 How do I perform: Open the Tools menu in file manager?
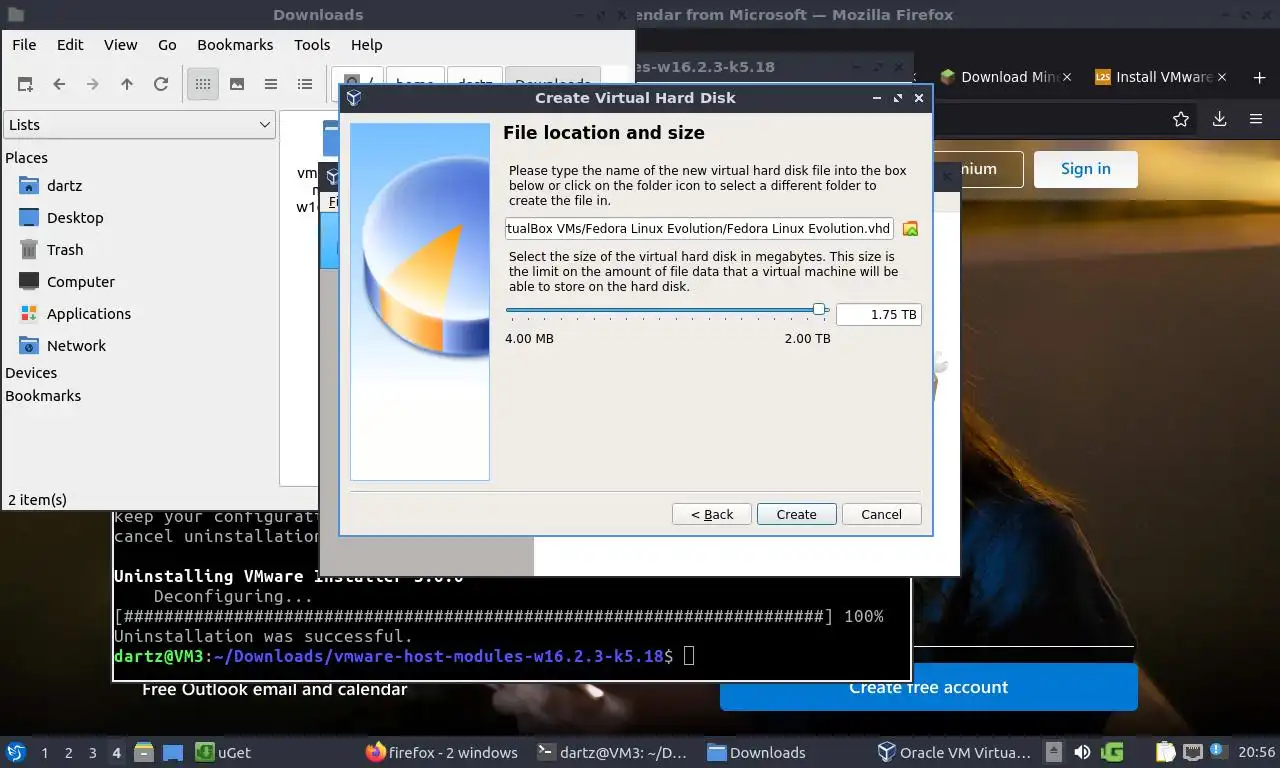coord(312,45)
